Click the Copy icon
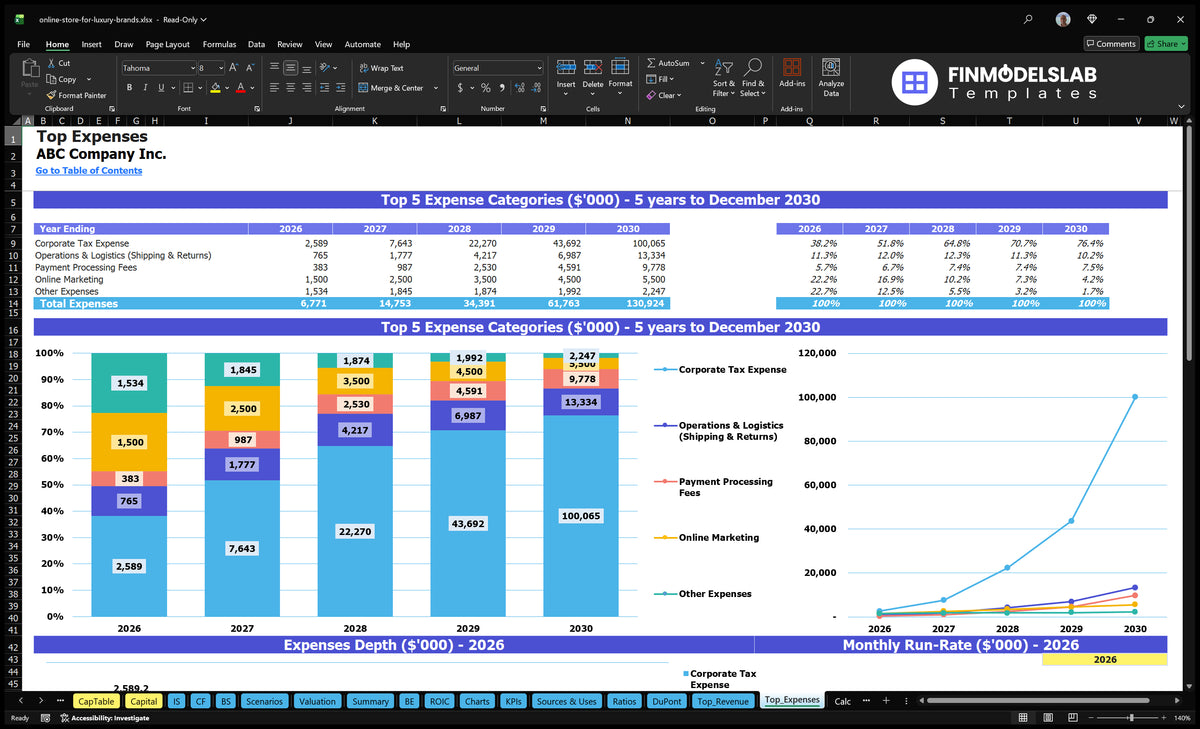This screenshot has width=1200, height=729. coord(51,79)
